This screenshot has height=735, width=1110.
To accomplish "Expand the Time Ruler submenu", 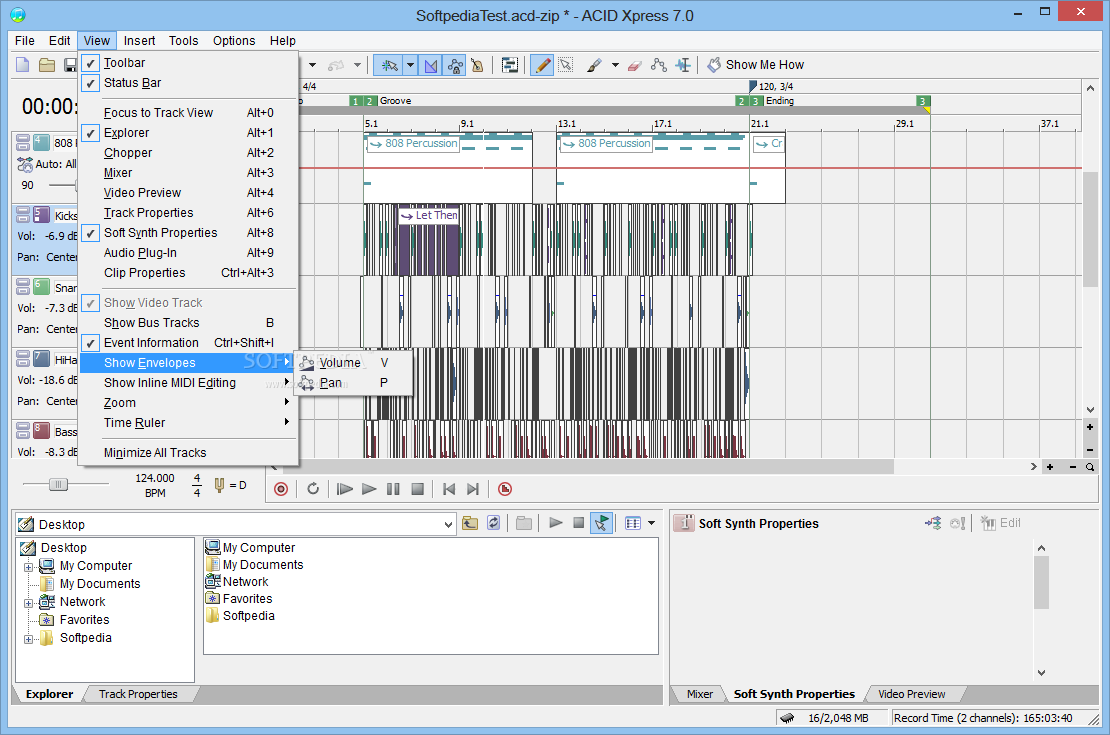I will [188, 423].
